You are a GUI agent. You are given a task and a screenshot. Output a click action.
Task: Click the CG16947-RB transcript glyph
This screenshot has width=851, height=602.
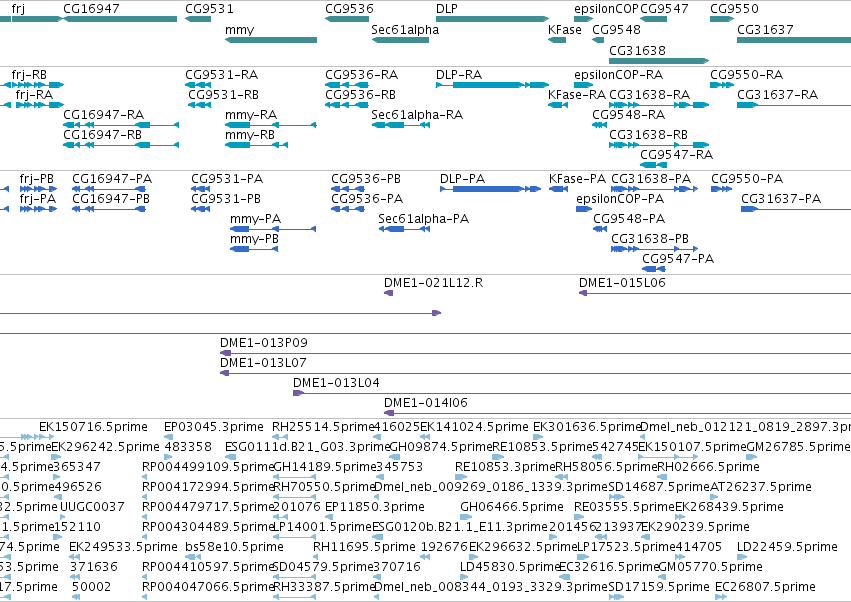[121, 145]
